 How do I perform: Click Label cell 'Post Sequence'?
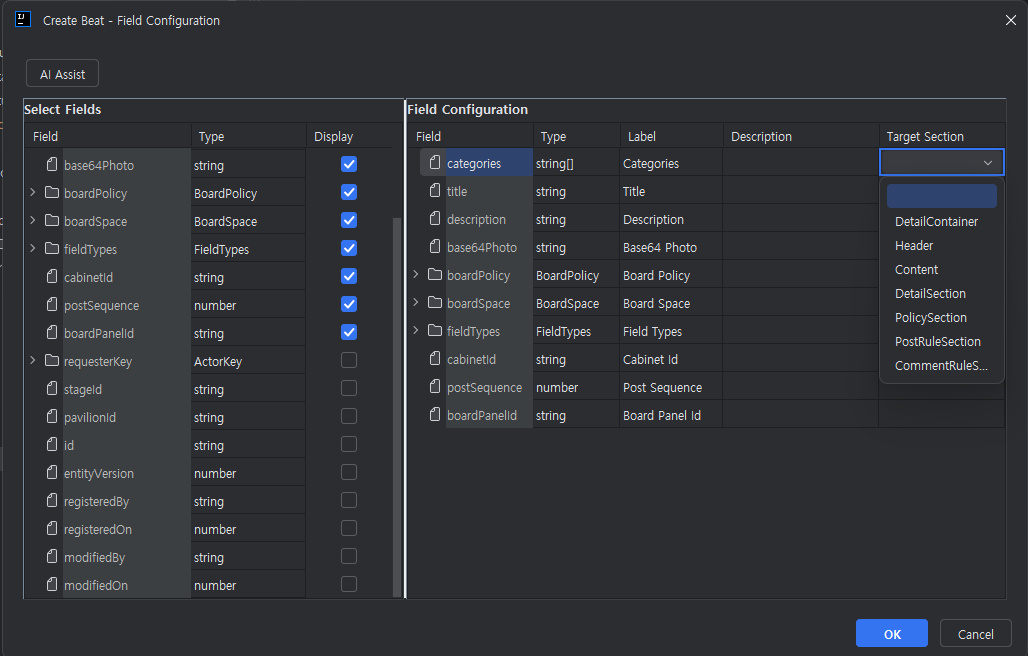[670, 387]
